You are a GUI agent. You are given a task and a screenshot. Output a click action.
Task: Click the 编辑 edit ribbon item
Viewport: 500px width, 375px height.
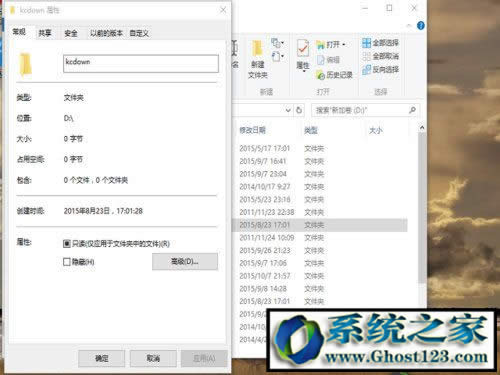pos(328,60)
